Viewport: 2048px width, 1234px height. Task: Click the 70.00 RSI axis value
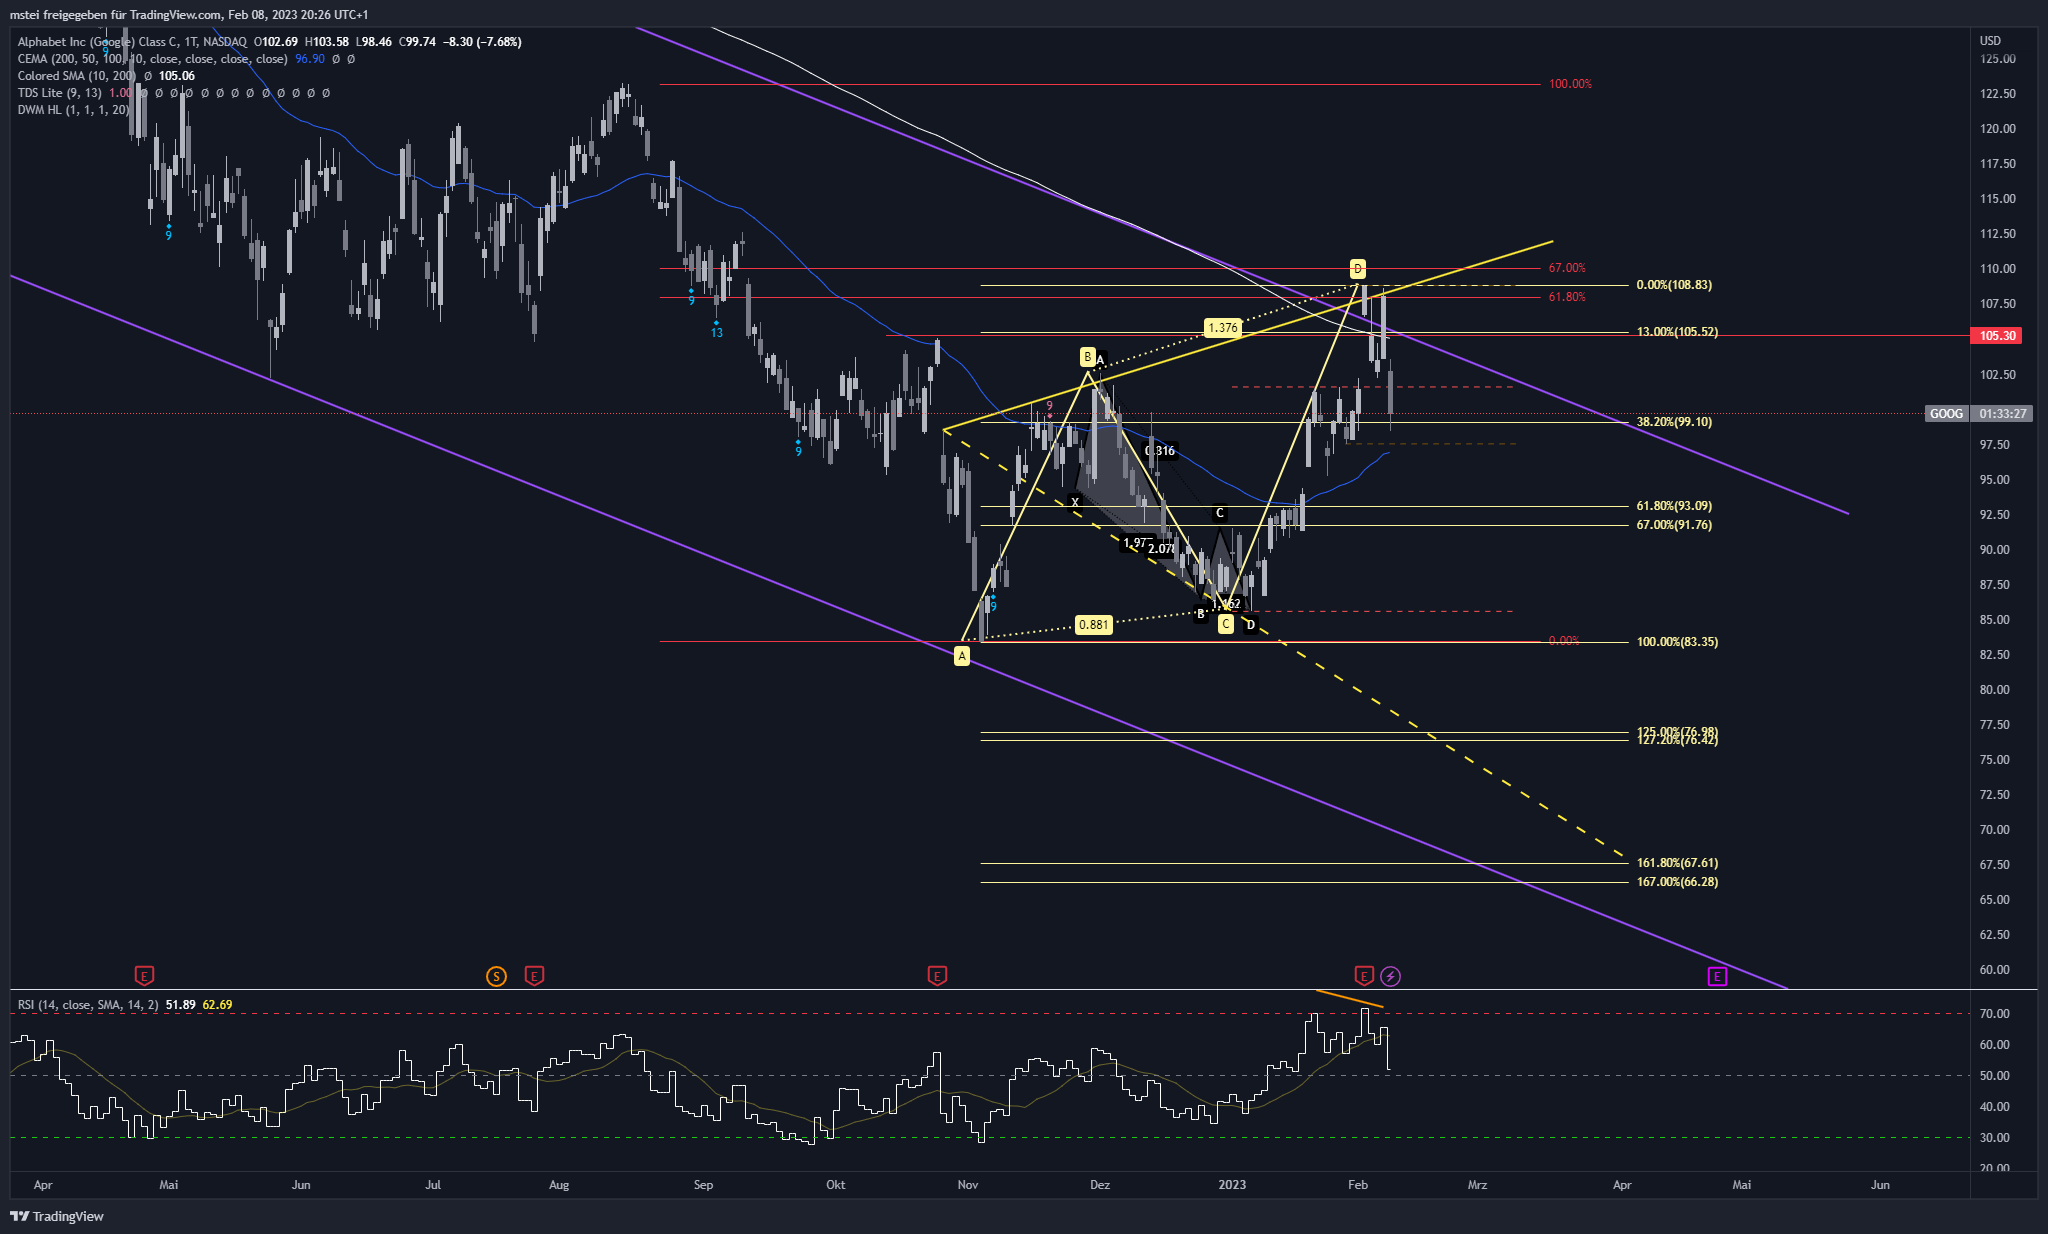(1994, 1014)
